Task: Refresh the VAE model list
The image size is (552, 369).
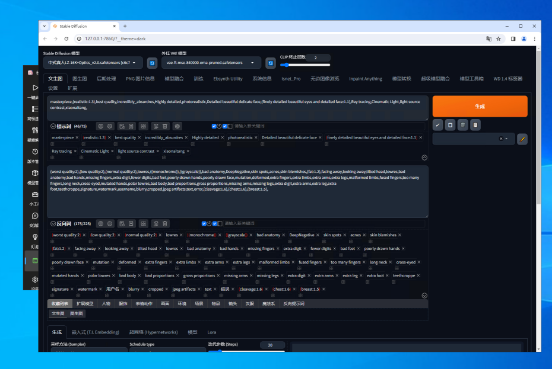Action: pyautogui.click(x=270, y=63)
